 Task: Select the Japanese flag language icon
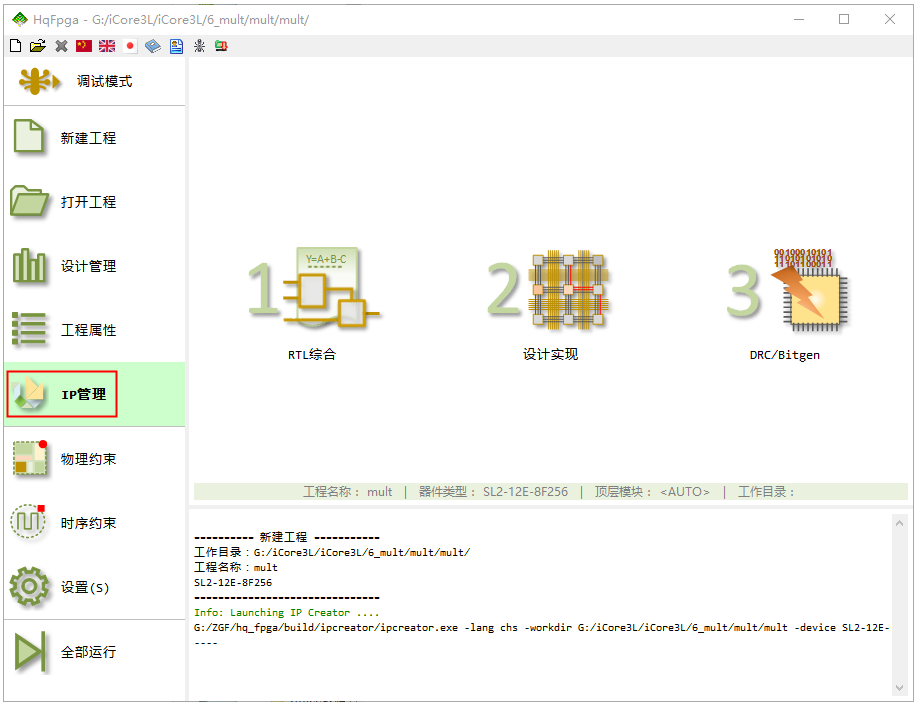[x=130, y=46]
